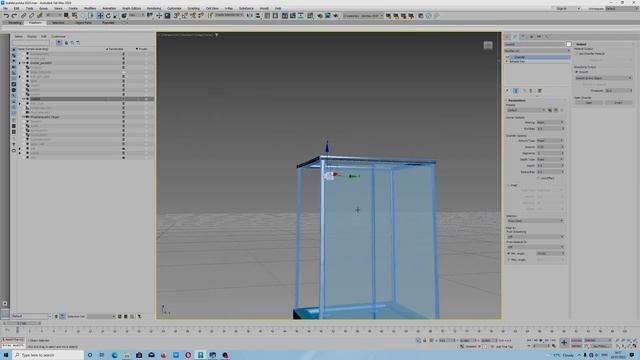Viewport: 640px width, 360px height.
Task: Click the teapot Render Production icon
Action: click(x=336, y=16)
